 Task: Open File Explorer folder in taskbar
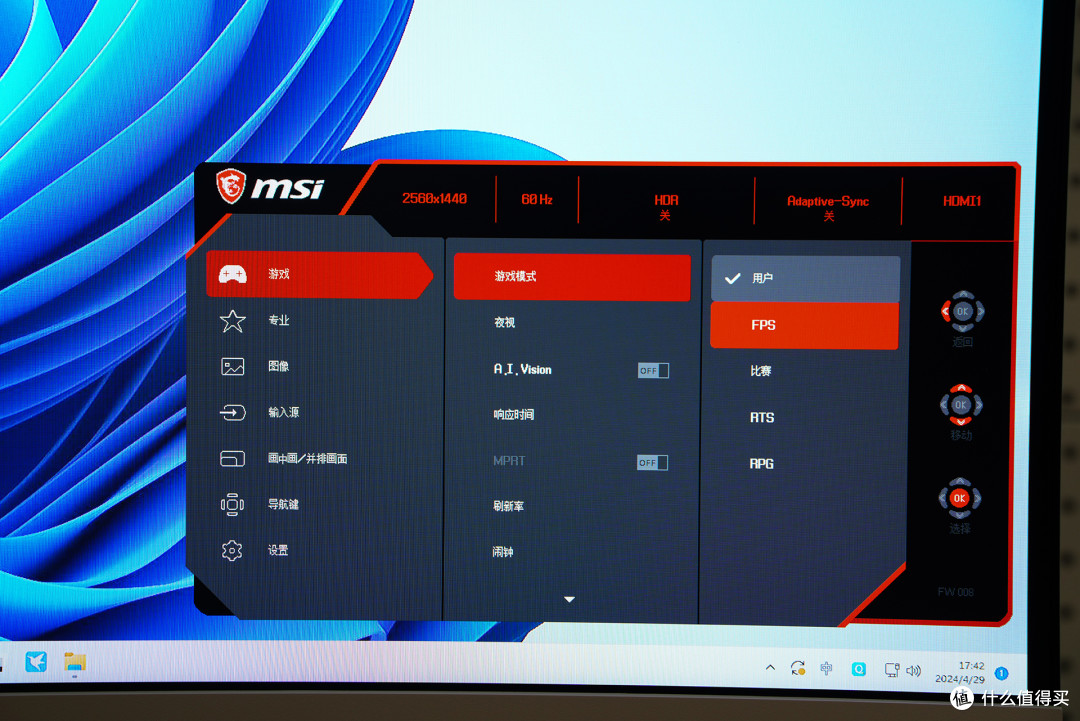point(74,662)
